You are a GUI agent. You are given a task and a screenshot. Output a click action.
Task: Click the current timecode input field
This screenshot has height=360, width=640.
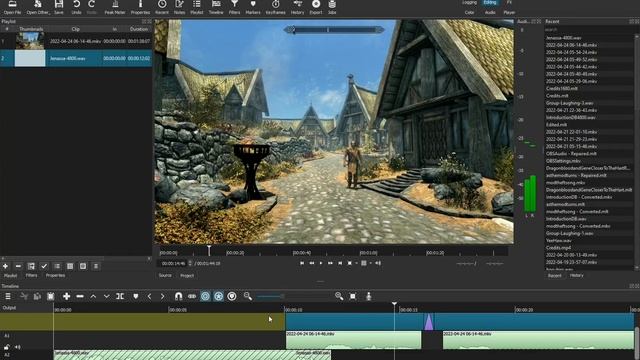coord(173,263)
